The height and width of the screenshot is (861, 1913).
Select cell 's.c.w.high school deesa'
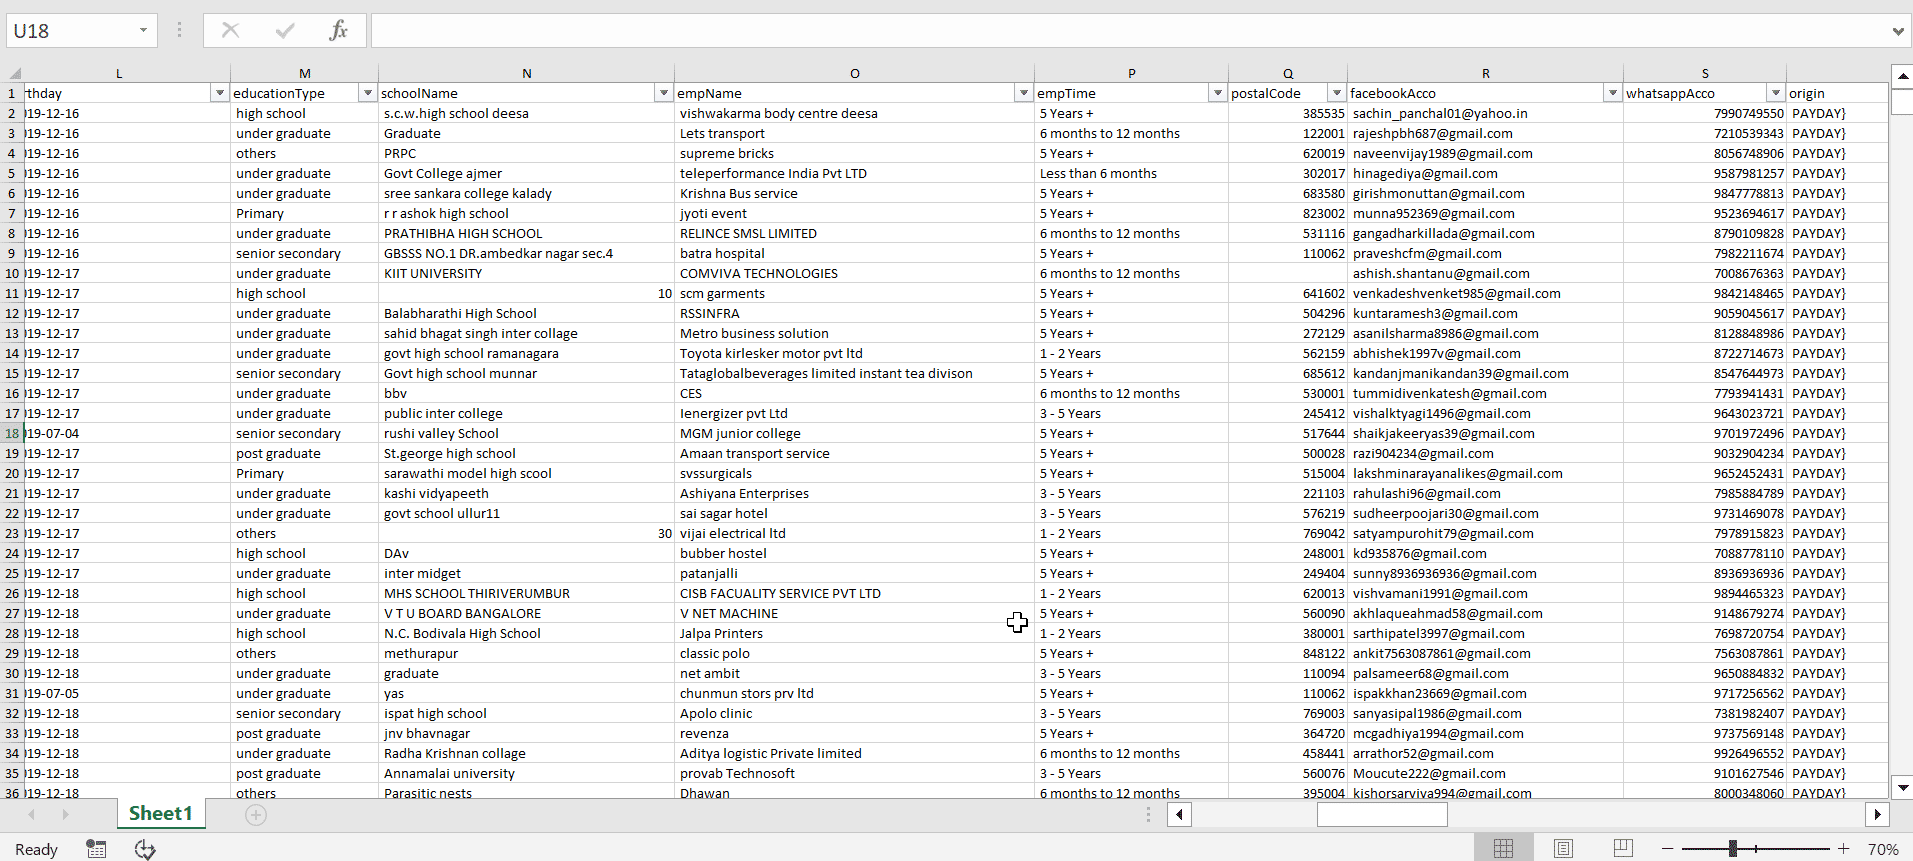pyautogui.click(x=526, y=113)
